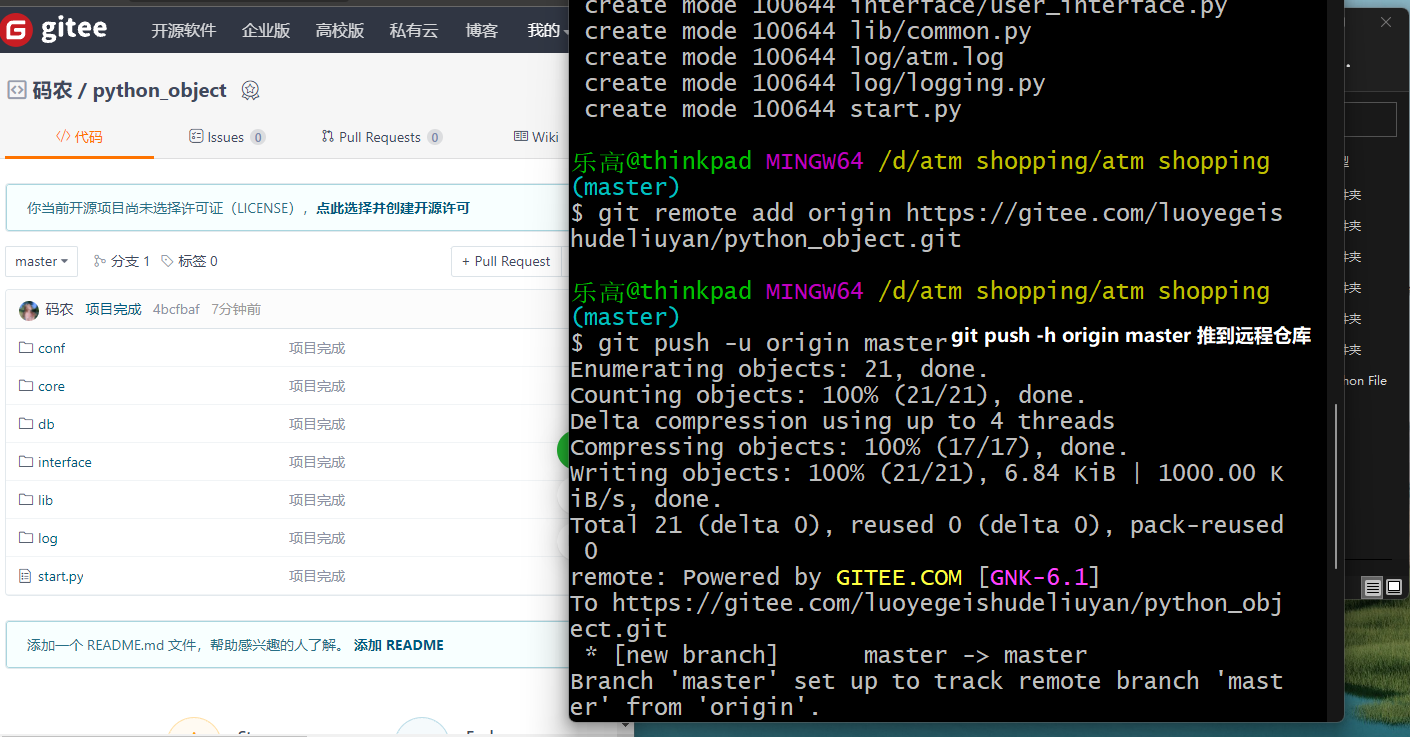Click the 项目完成 commit message in the core row
This screenshot has width=1410, height=737.
tap(317, 386)
